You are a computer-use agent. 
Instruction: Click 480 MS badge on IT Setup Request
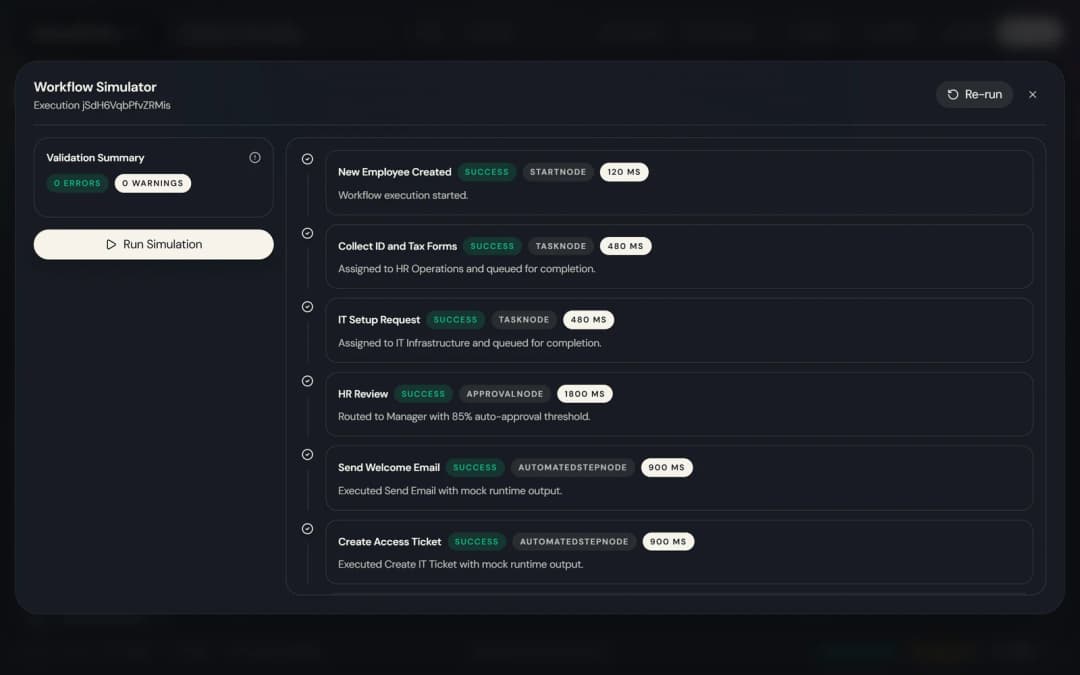[588, 320]
